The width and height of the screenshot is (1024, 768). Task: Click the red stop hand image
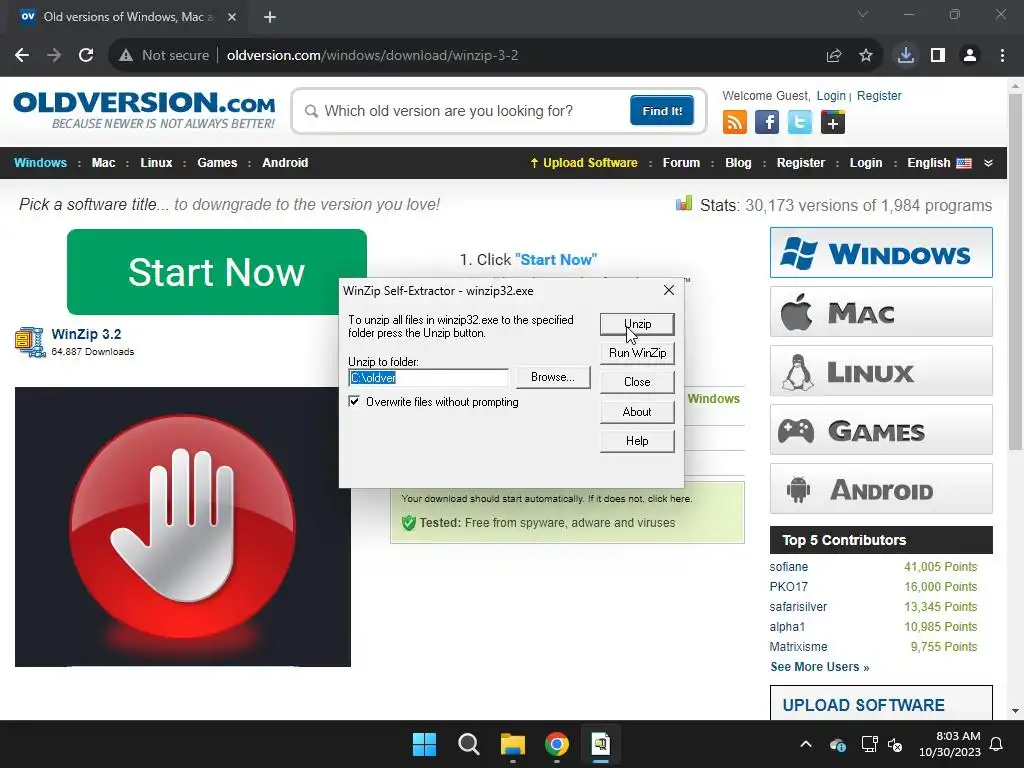point(183,527)
